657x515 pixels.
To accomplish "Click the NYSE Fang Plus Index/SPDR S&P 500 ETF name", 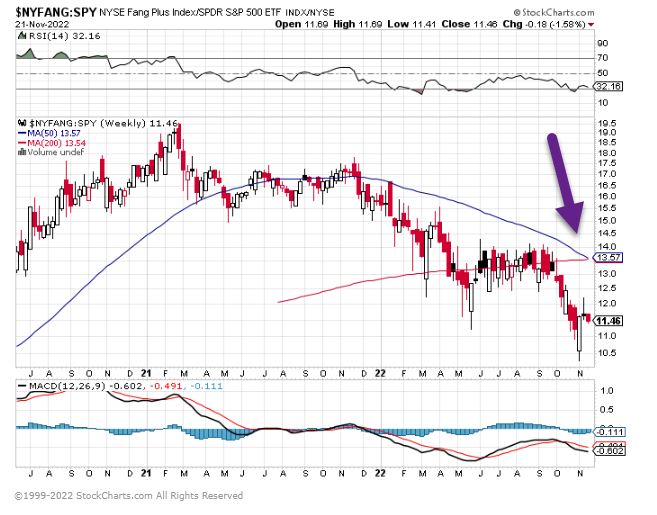I will (x=190, y=12).
